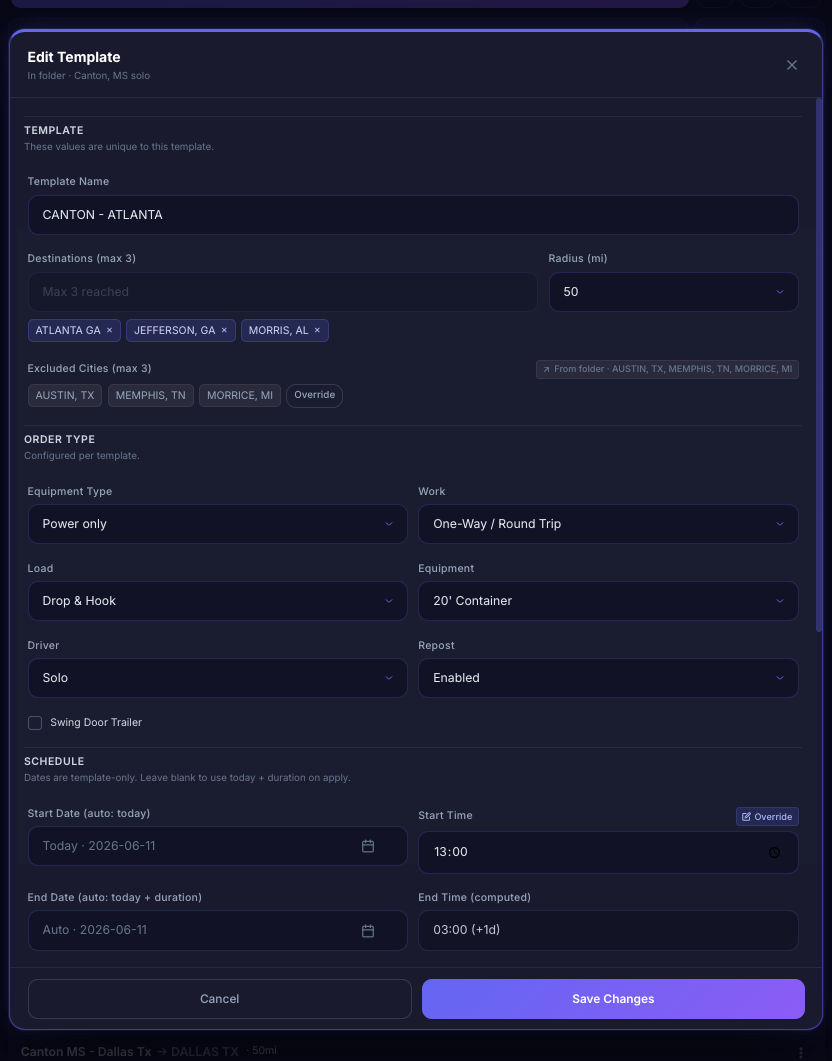The height and width of the screenshot is (1061, 832).
Task: Open the Radius dropdown
Action: click(x=674, y=292)
